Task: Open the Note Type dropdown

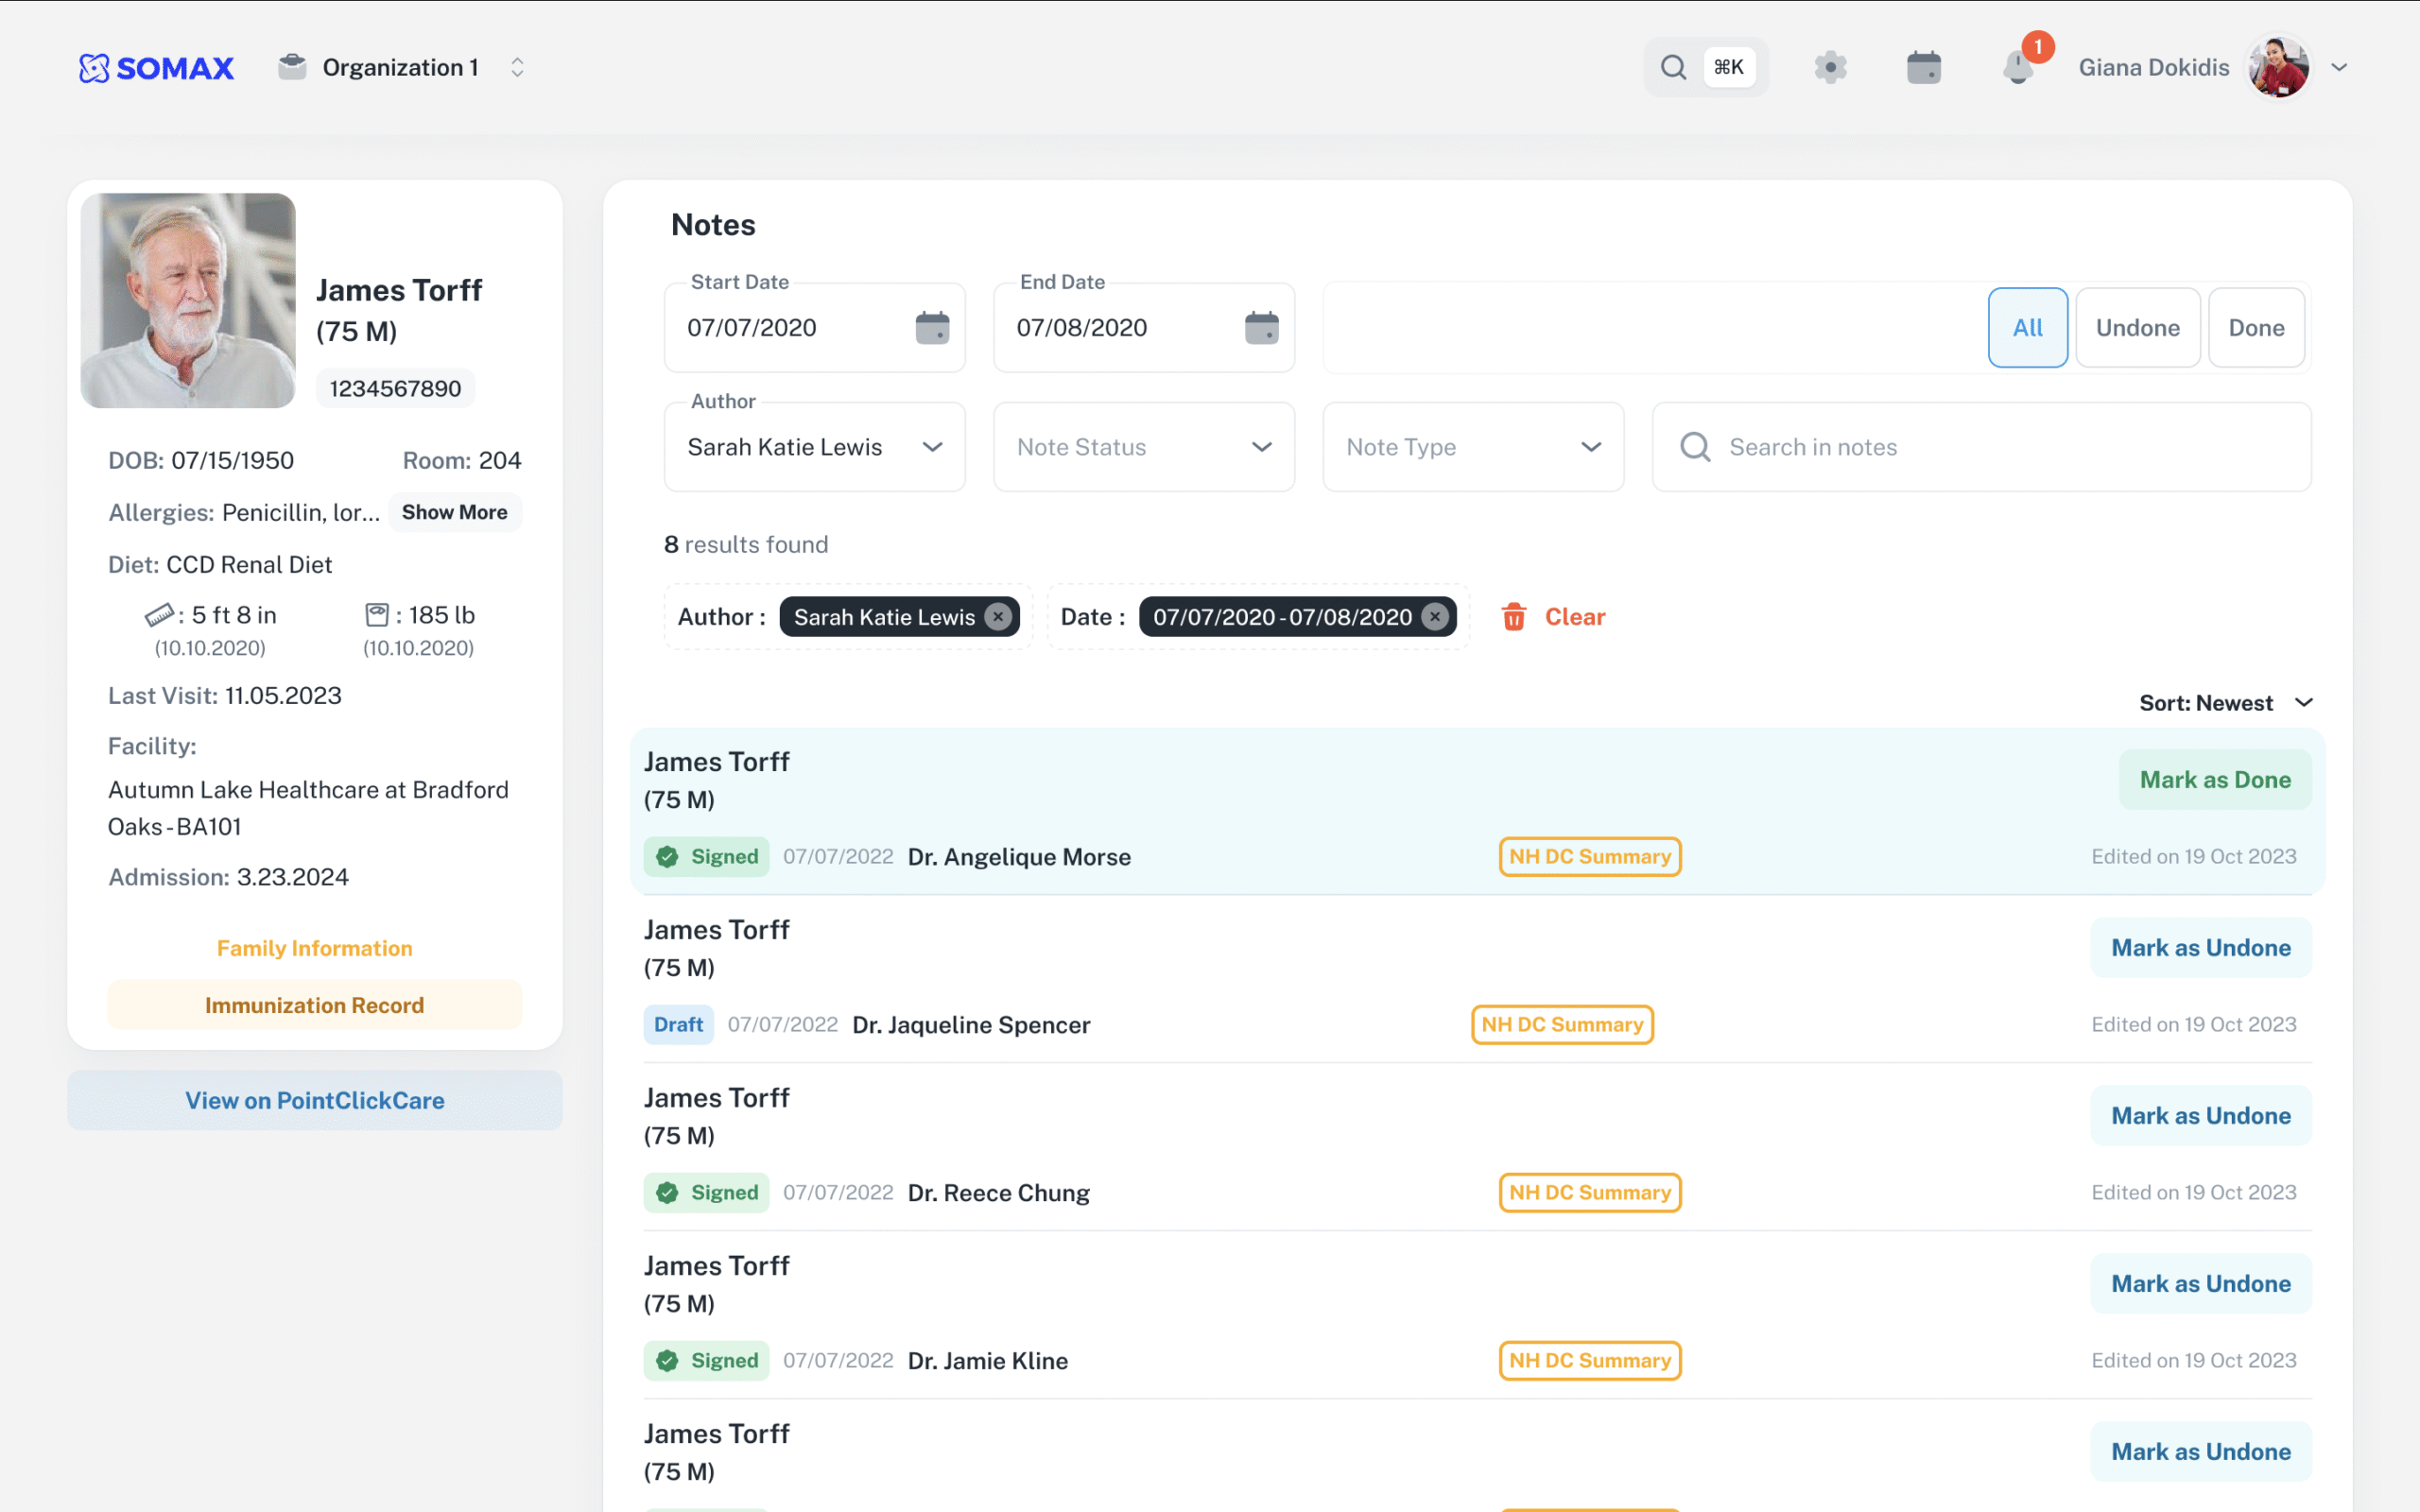Action: pyautogui.click(x=1472, y=447)
